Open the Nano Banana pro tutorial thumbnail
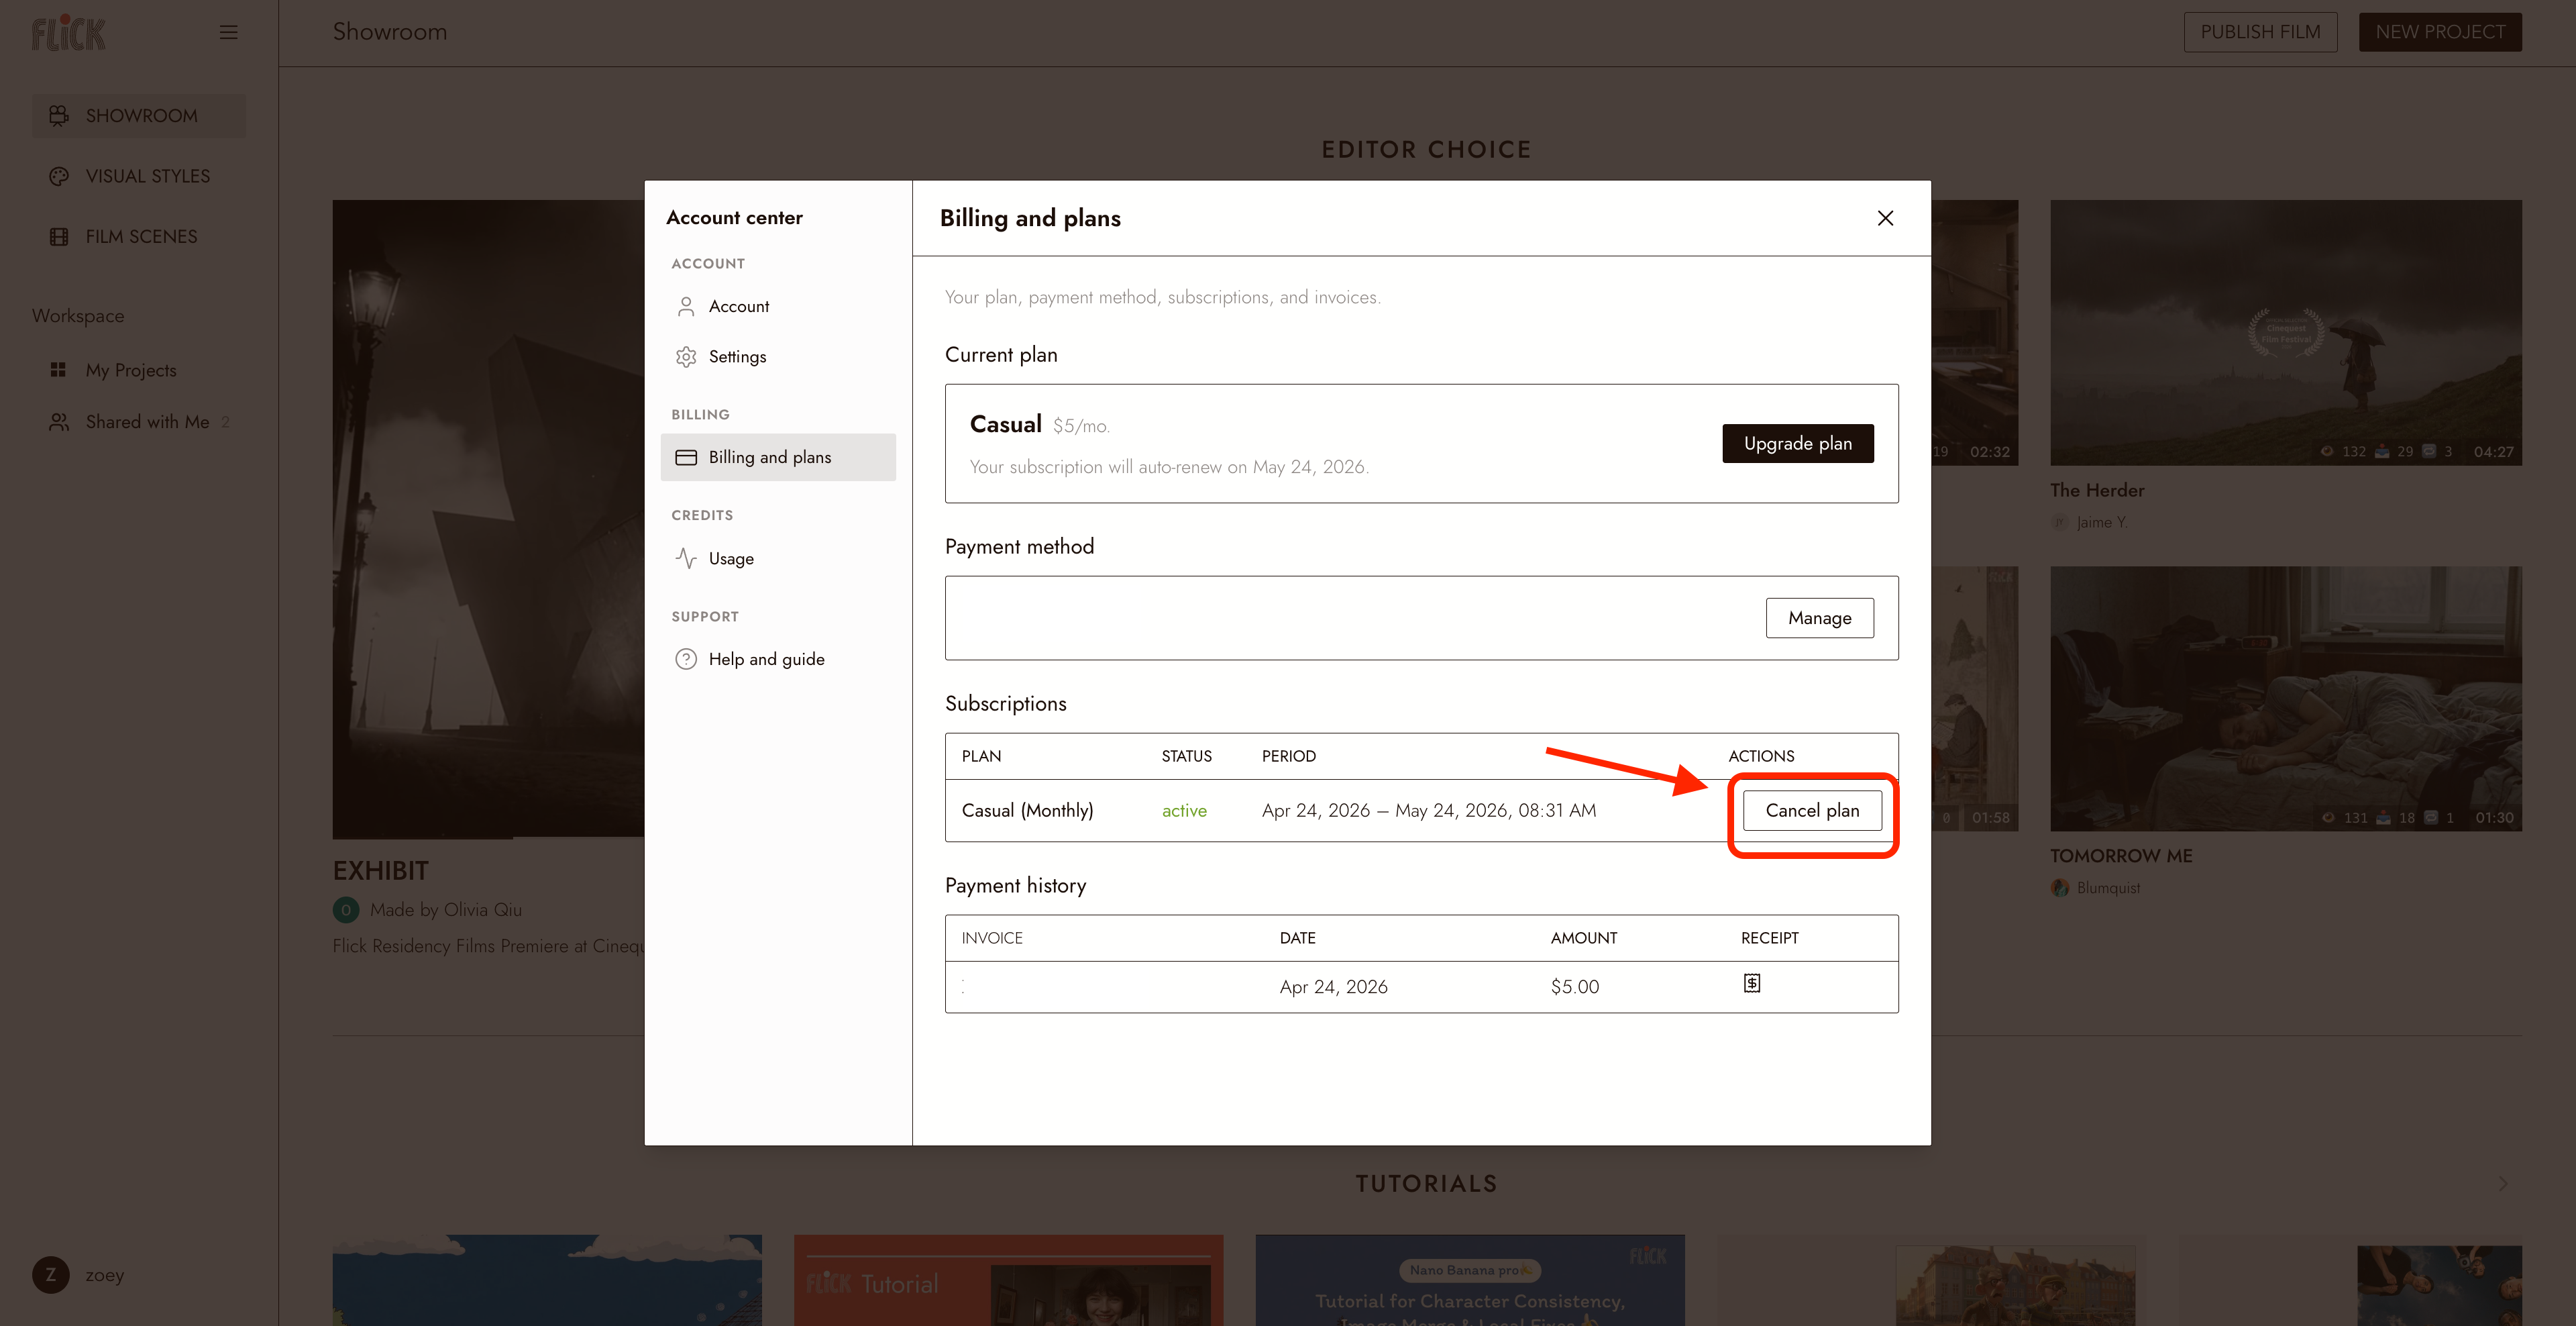The width and height of the screenshot is (2576, 1326). (x=1470, y=1280)
